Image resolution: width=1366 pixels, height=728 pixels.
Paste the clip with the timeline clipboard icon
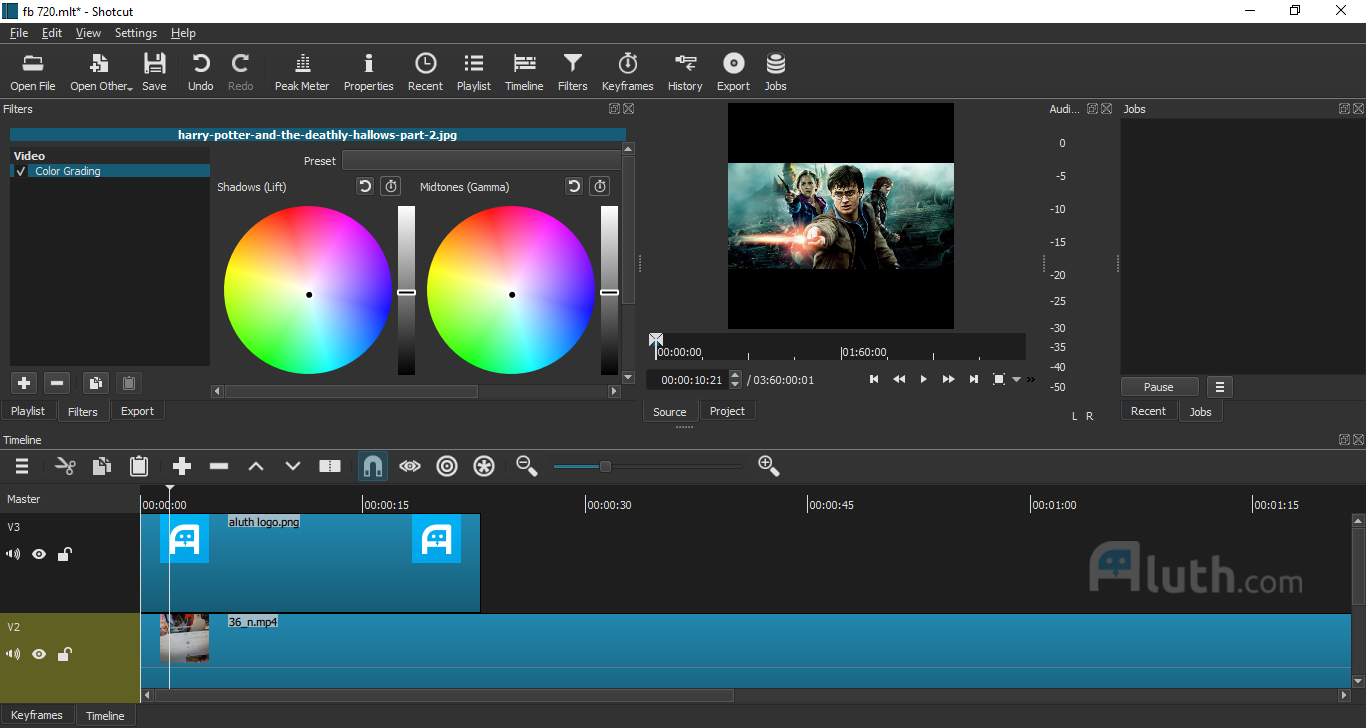pos(139,466)
